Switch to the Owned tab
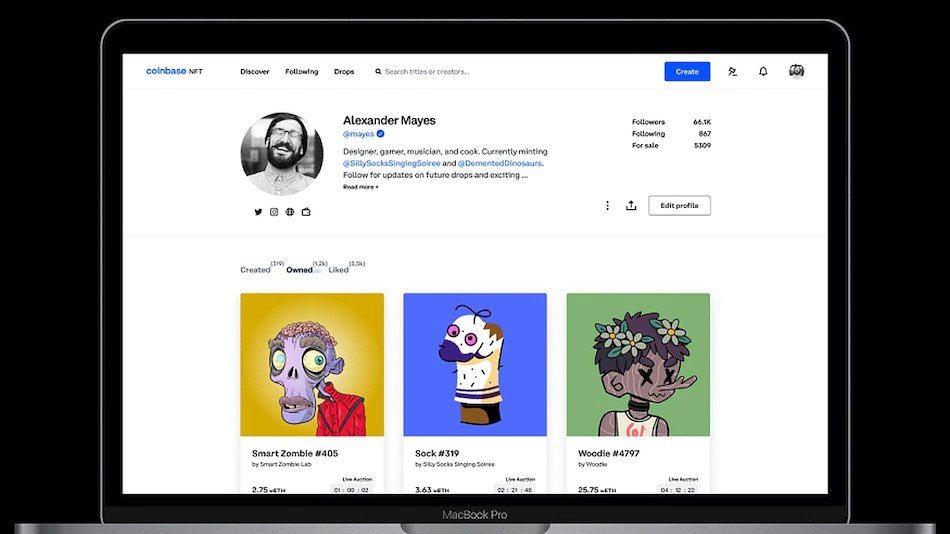950x534 pixels. point(299,270)
